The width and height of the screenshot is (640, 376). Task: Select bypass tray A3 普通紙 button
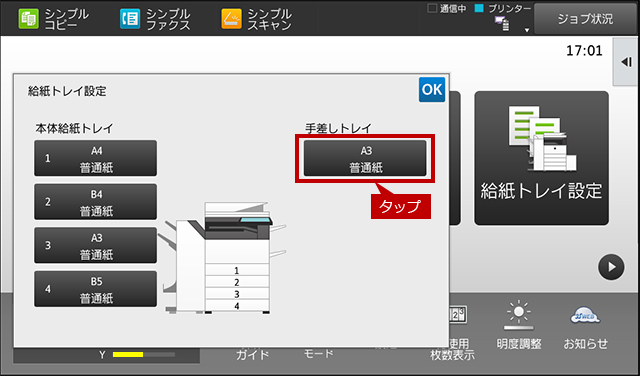pos(365,158)
